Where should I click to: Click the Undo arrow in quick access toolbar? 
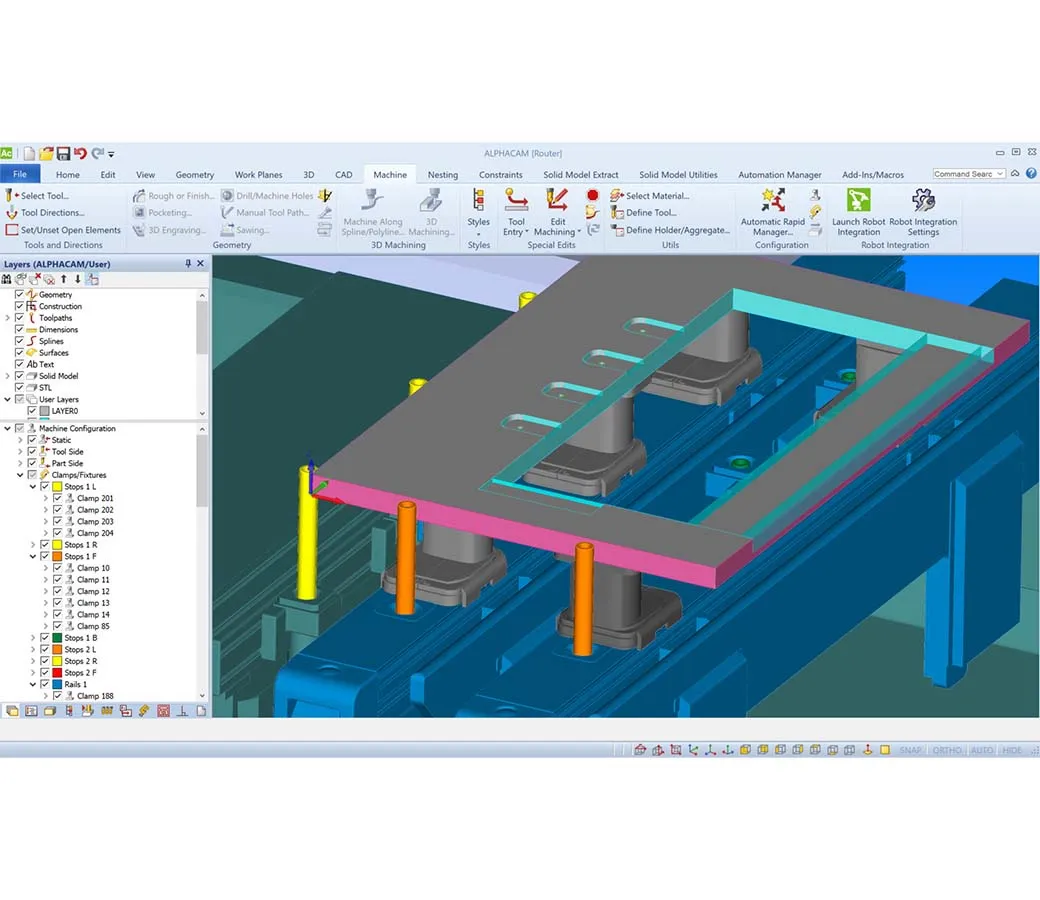80,153
